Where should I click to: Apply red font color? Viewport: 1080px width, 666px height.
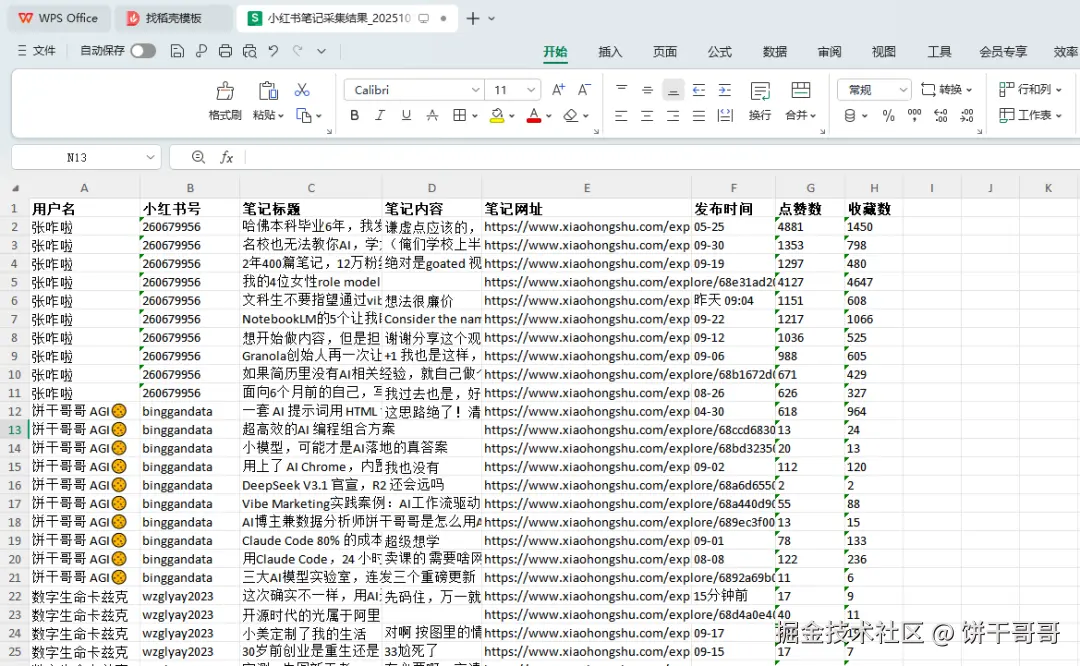coord(533,115)
